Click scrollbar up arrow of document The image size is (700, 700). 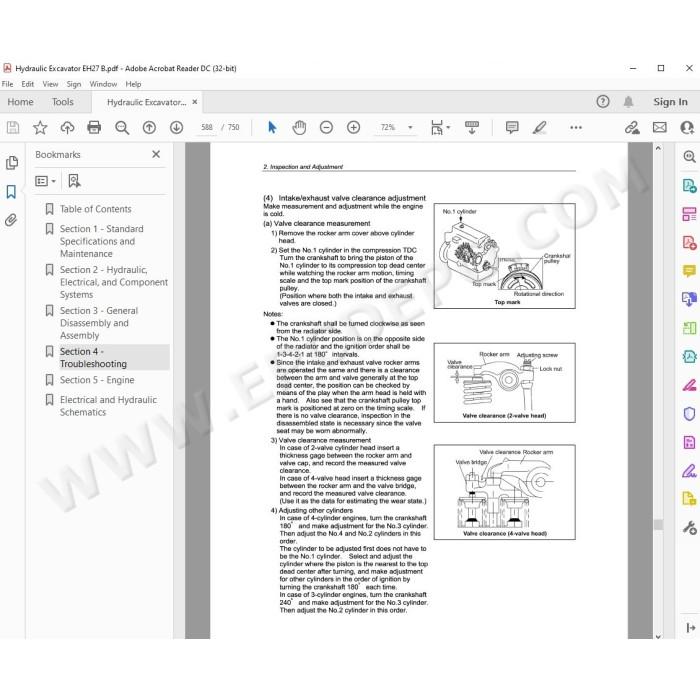pos(658,148)
